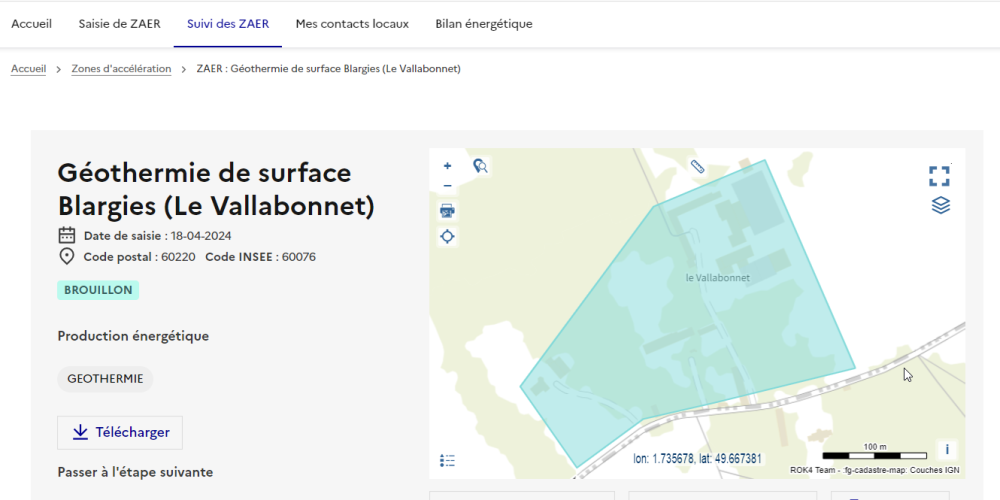Open Zones d'accélération breadcrumb link
This screenshot has height=500, width=1000.
click(x=121, y=69)
